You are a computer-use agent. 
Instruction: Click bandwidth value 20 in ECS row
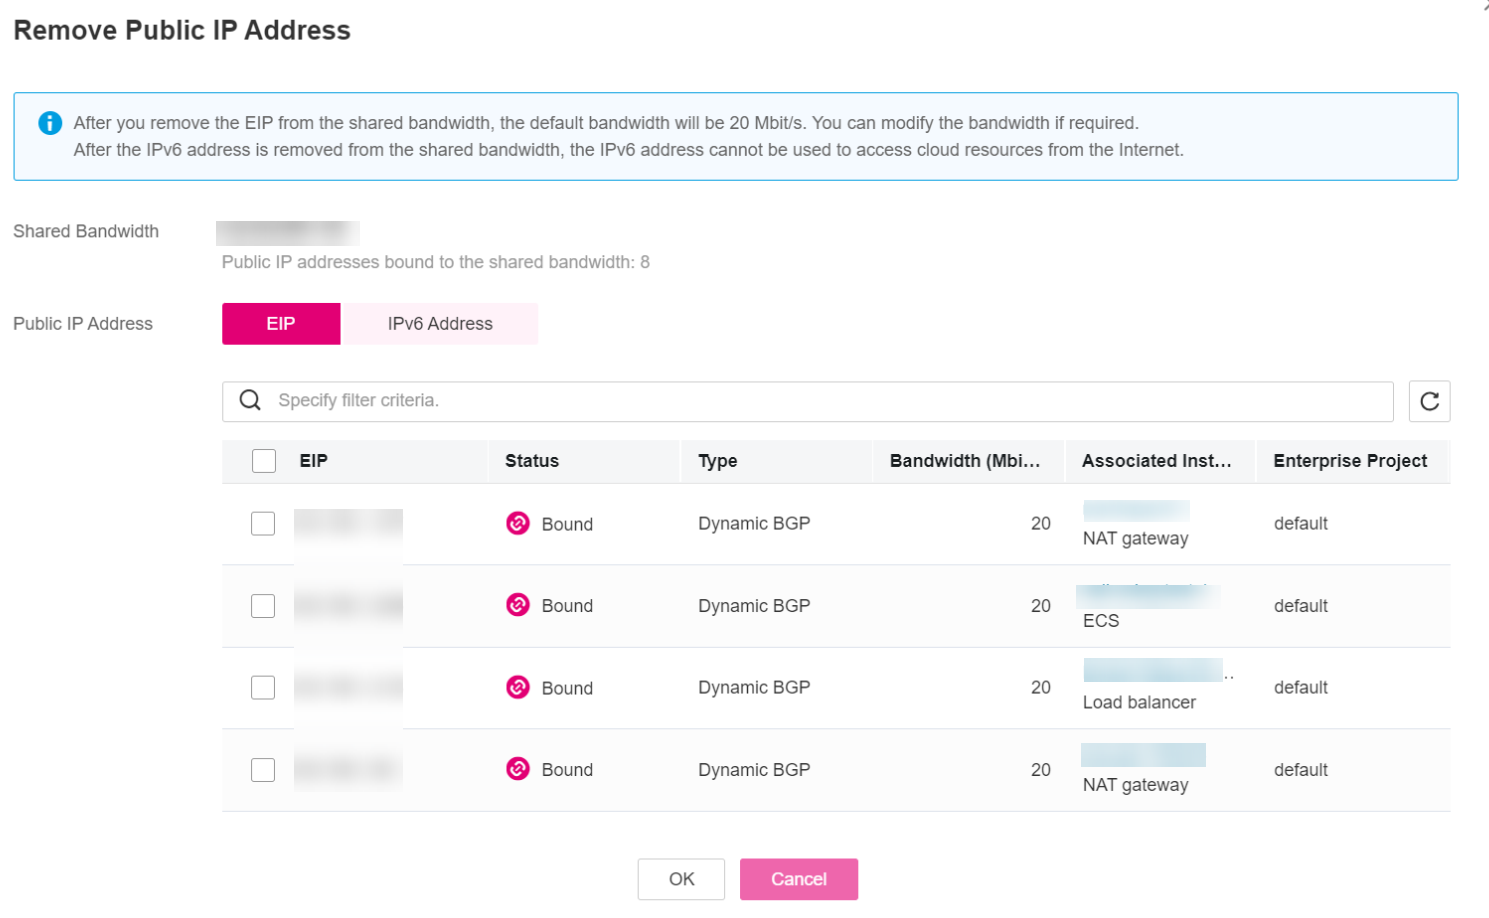pos(1041,606)
